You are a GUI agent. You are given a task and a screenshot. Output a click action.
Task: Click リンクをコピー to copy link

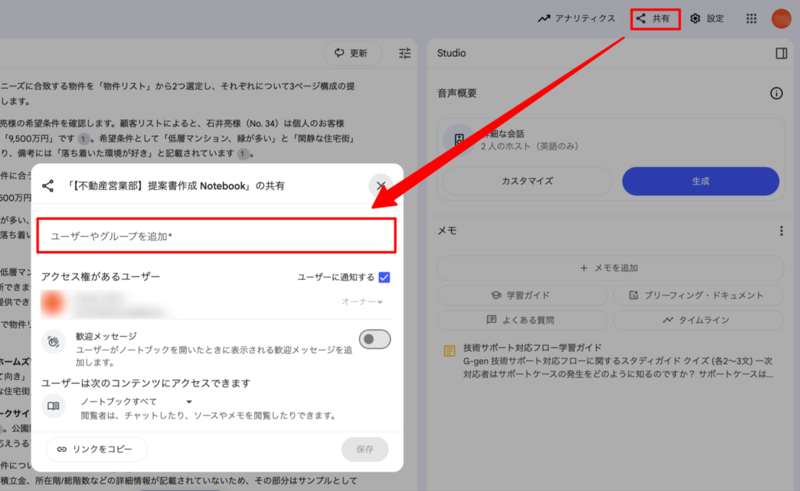tap(96, 449)
